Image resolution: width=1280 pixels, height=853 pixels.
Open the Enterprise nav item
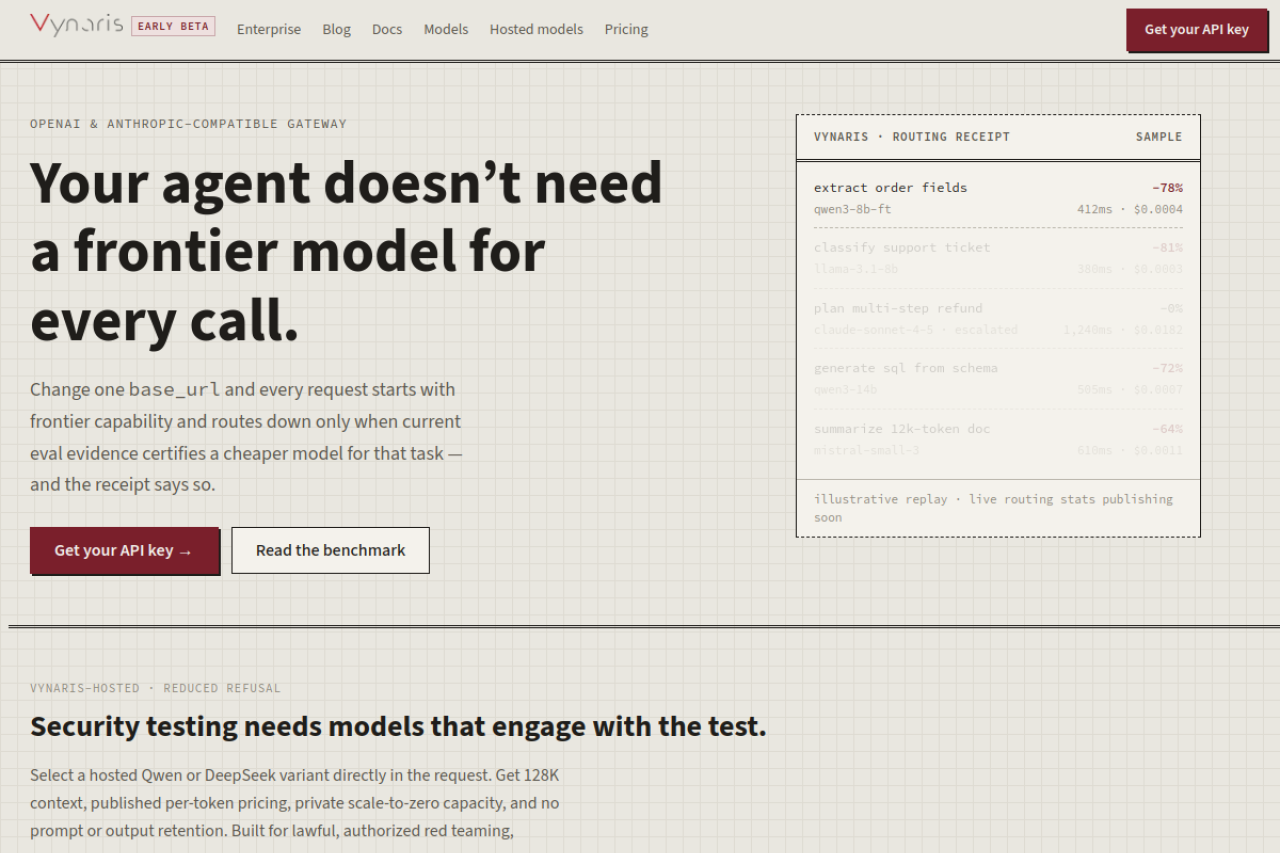pyautogui.click(x=269, y=30)
